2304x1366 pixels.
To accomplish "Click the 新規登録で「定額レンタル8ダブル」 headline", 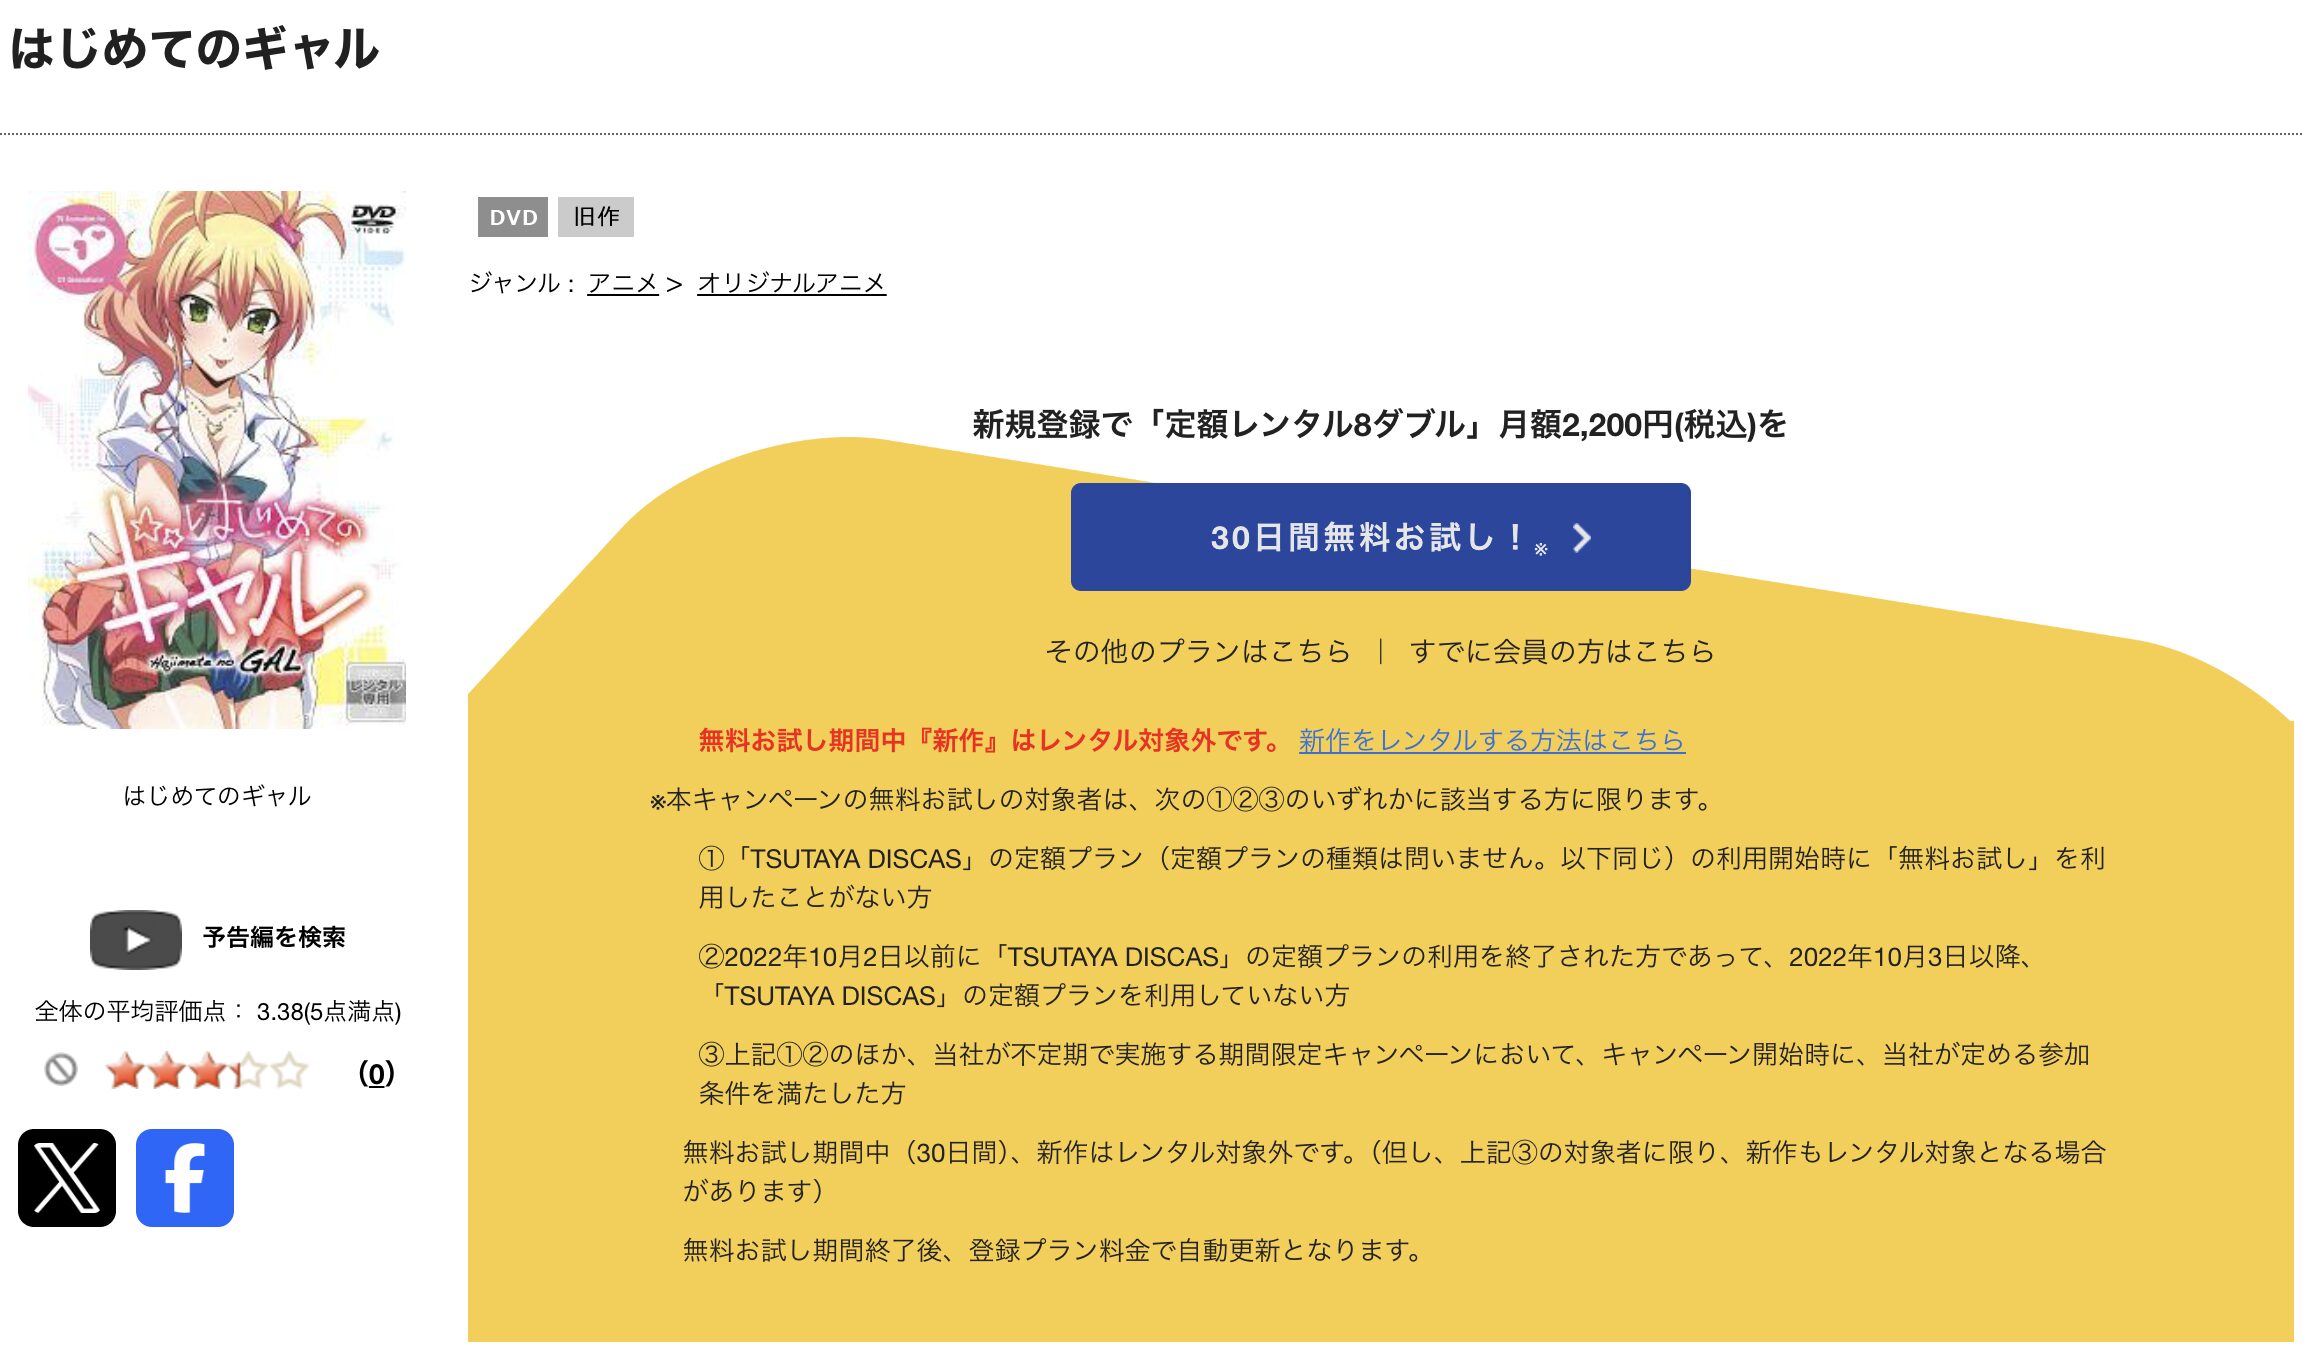I will pos(1380,424).
